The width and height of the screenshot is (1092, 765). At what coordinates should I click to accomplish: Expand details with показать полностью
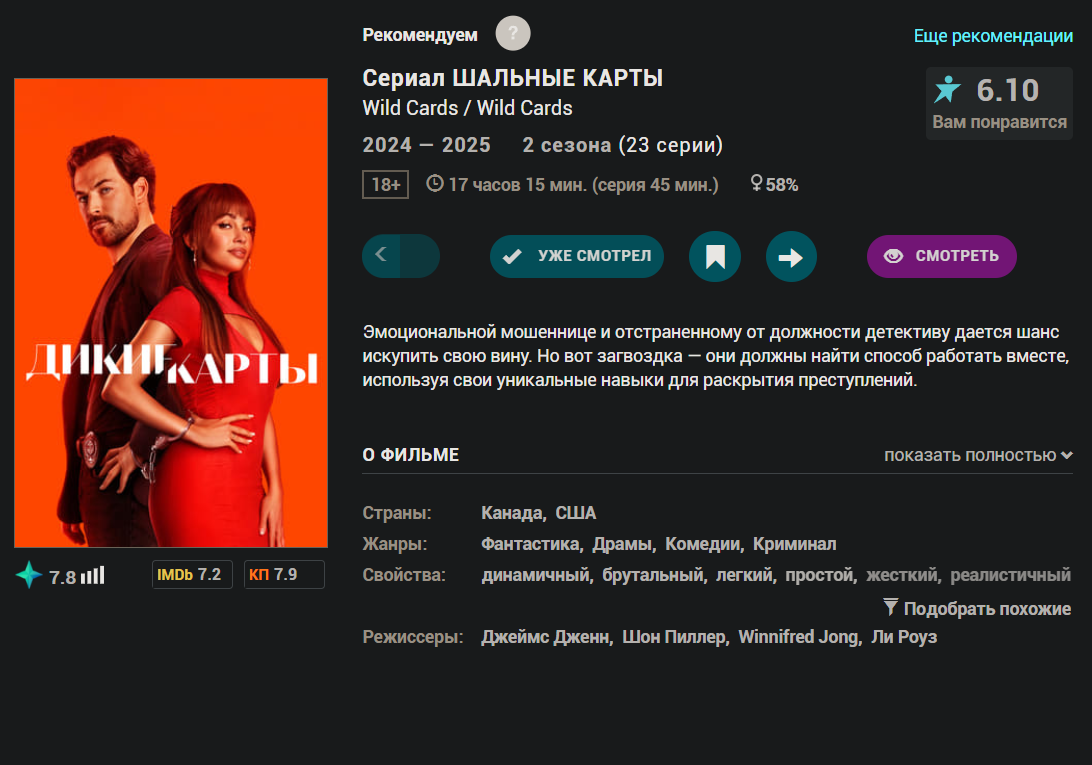[978, 456]
